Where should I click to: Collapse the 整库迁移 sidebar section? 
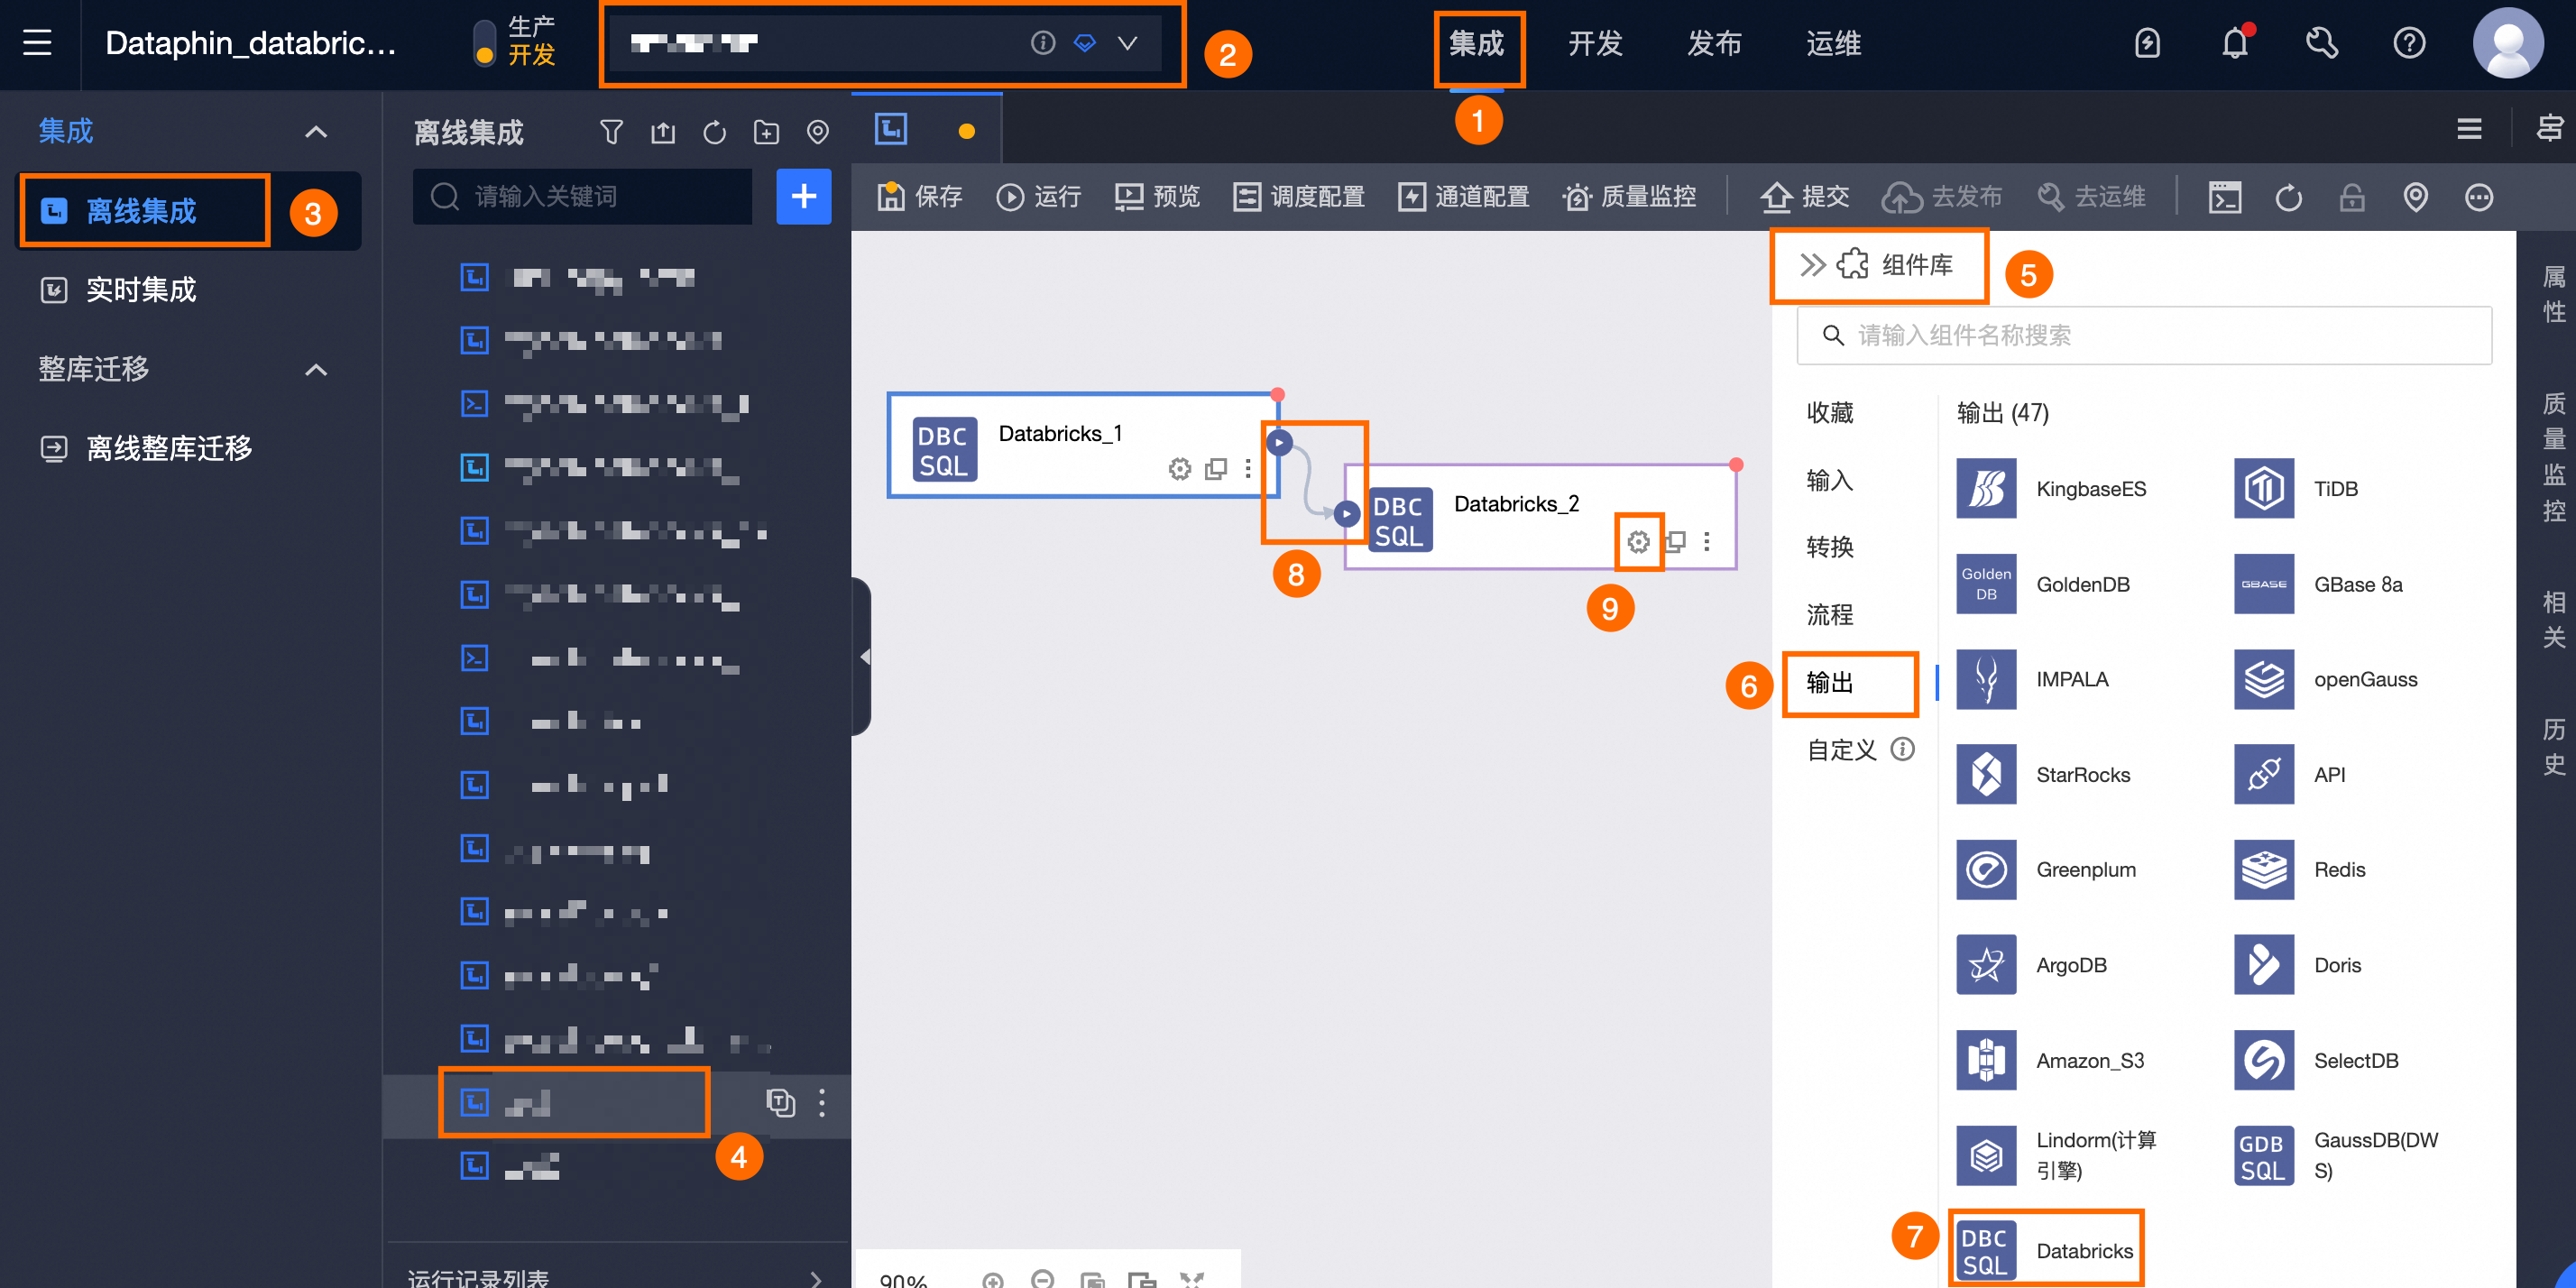[x=316, y=369]
